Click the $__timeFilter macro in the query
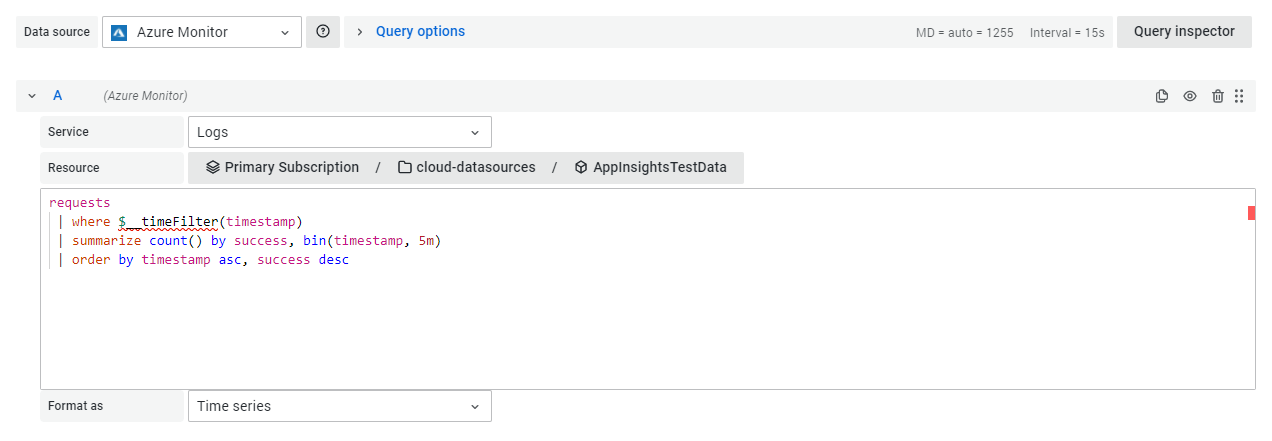The height and width of the screenshot is (441, 1272). point(167,221)
